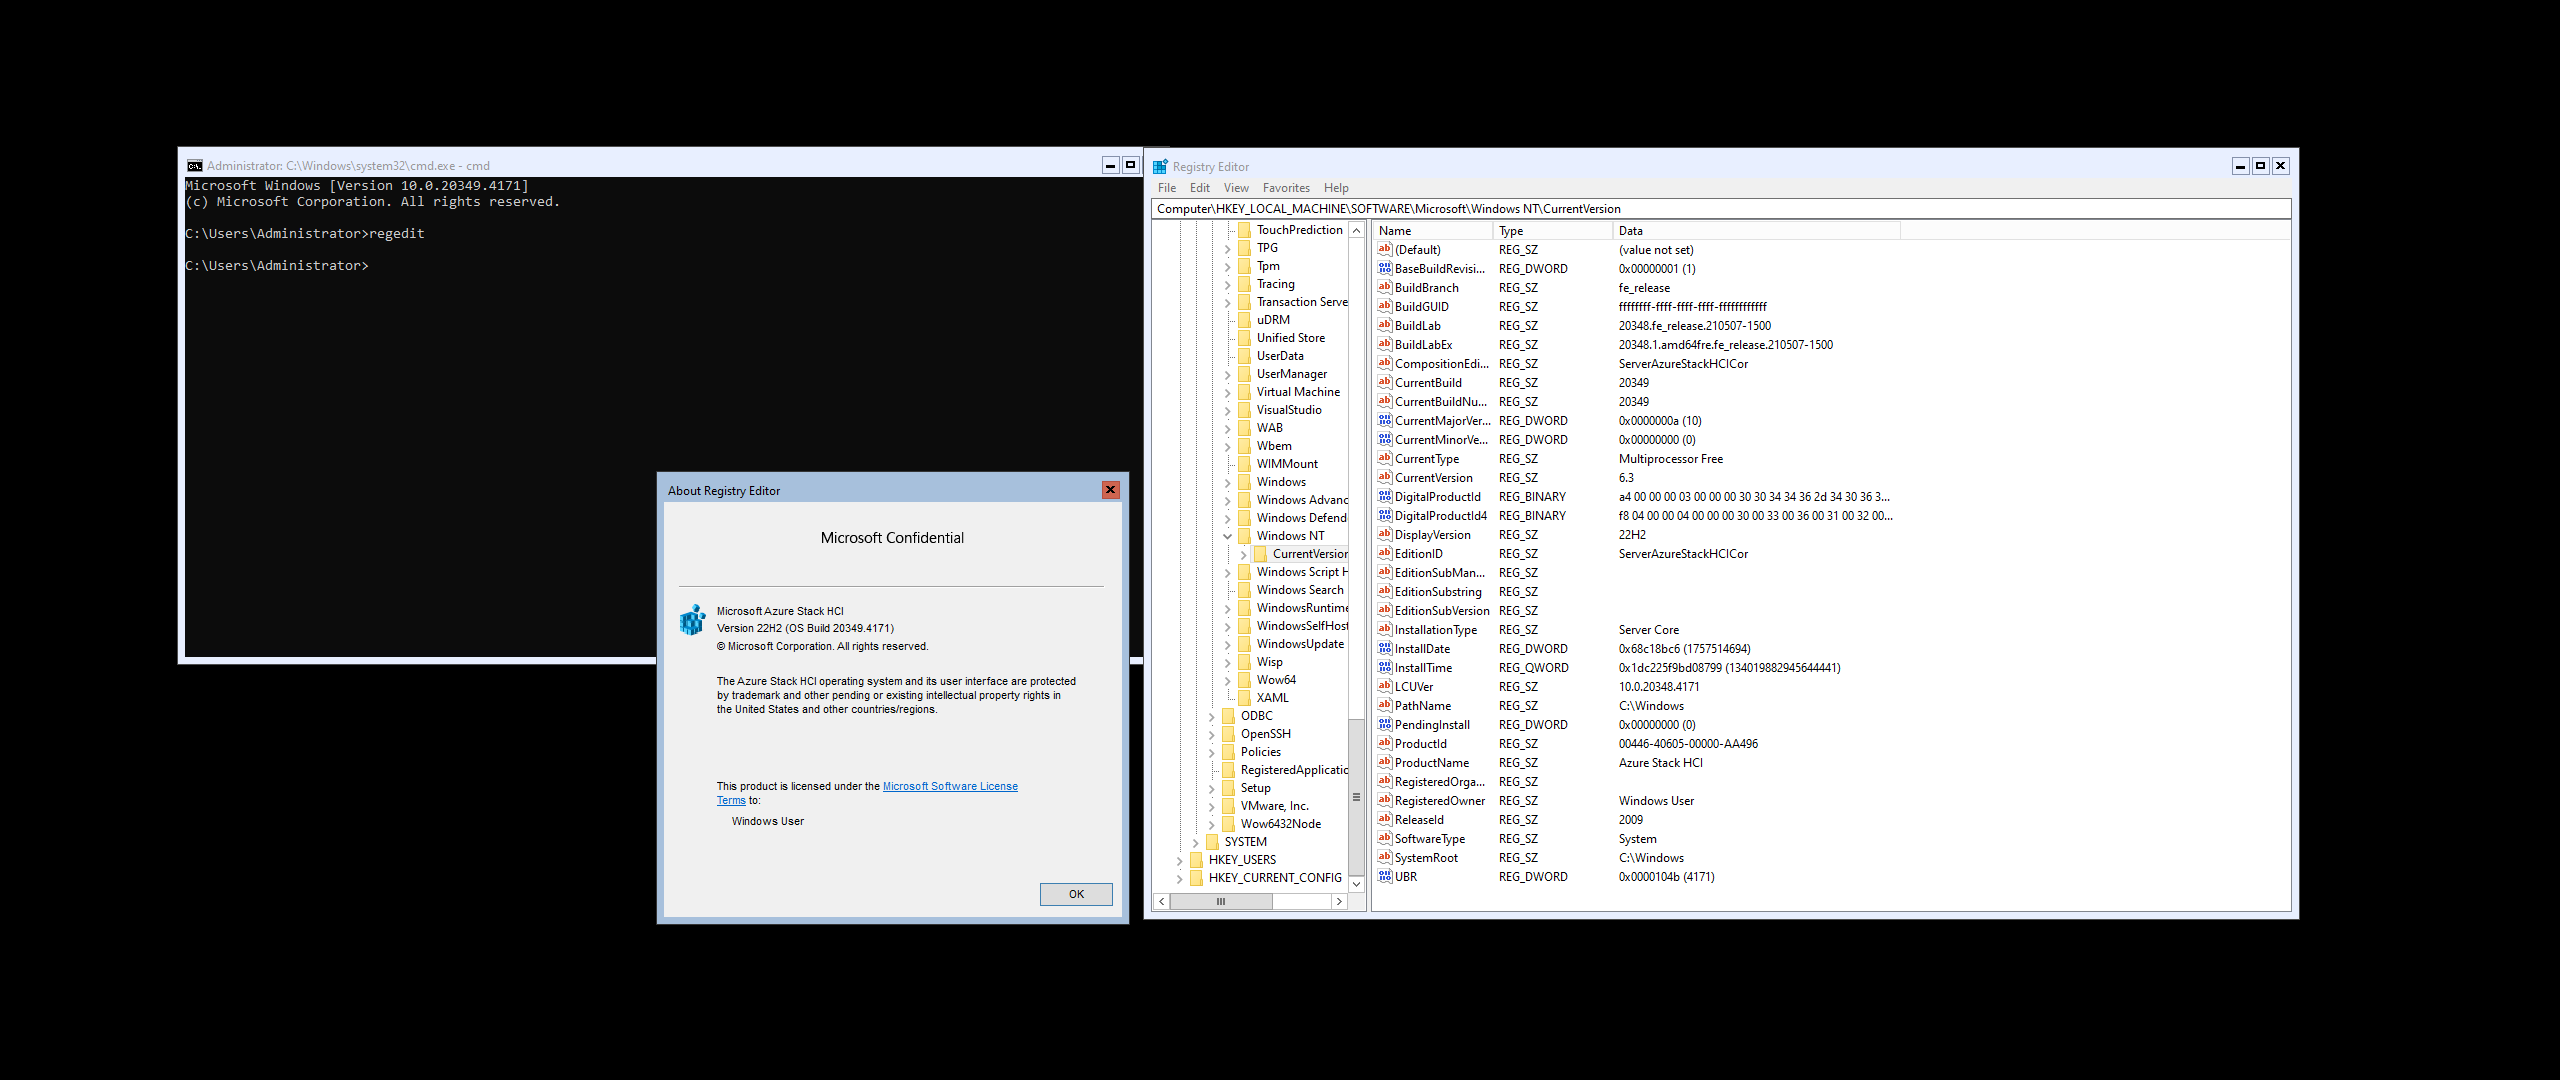2560x1080 pixels.
Task: Click the BuildBranch string value icon
Action: coord(1384,288)
